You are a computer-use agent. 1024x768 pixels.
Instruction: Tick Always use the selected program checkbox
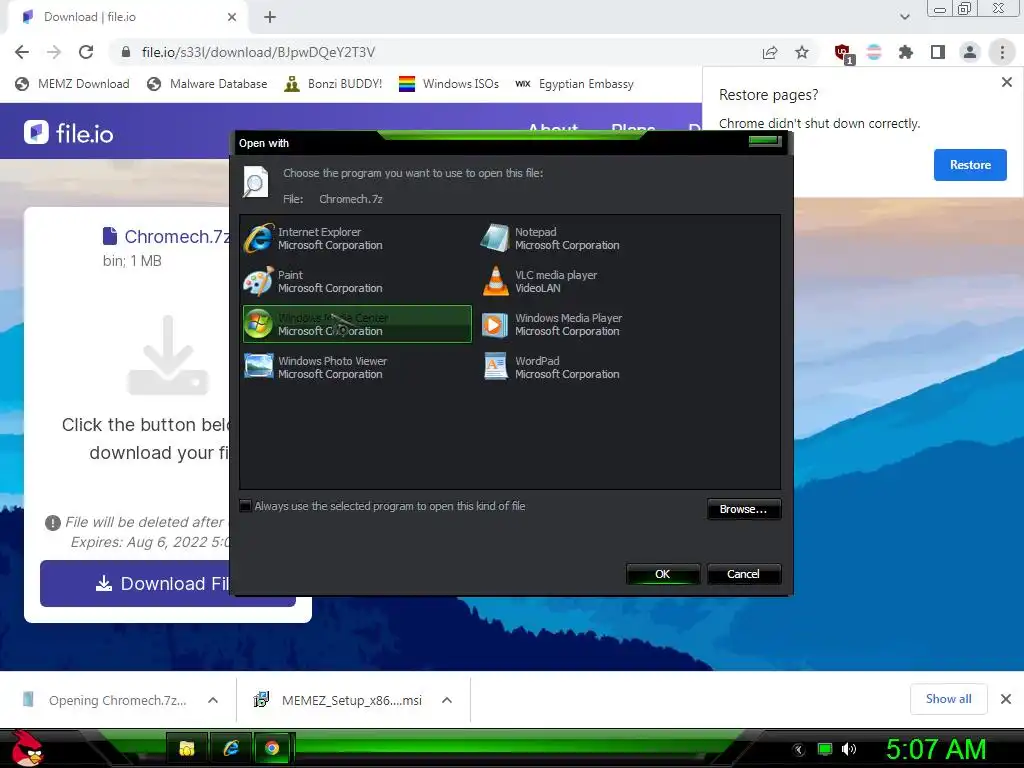click(x=246, y=506)
